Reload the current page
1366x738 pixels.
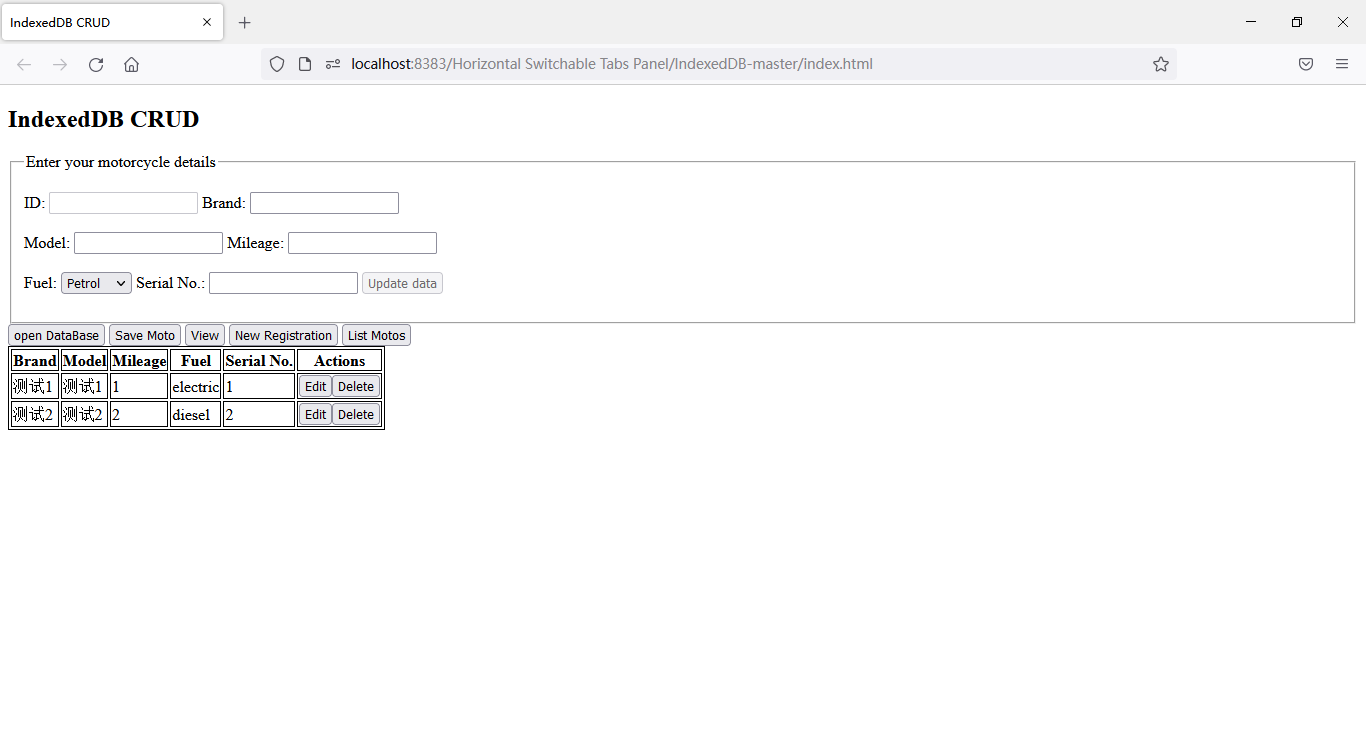96,64
